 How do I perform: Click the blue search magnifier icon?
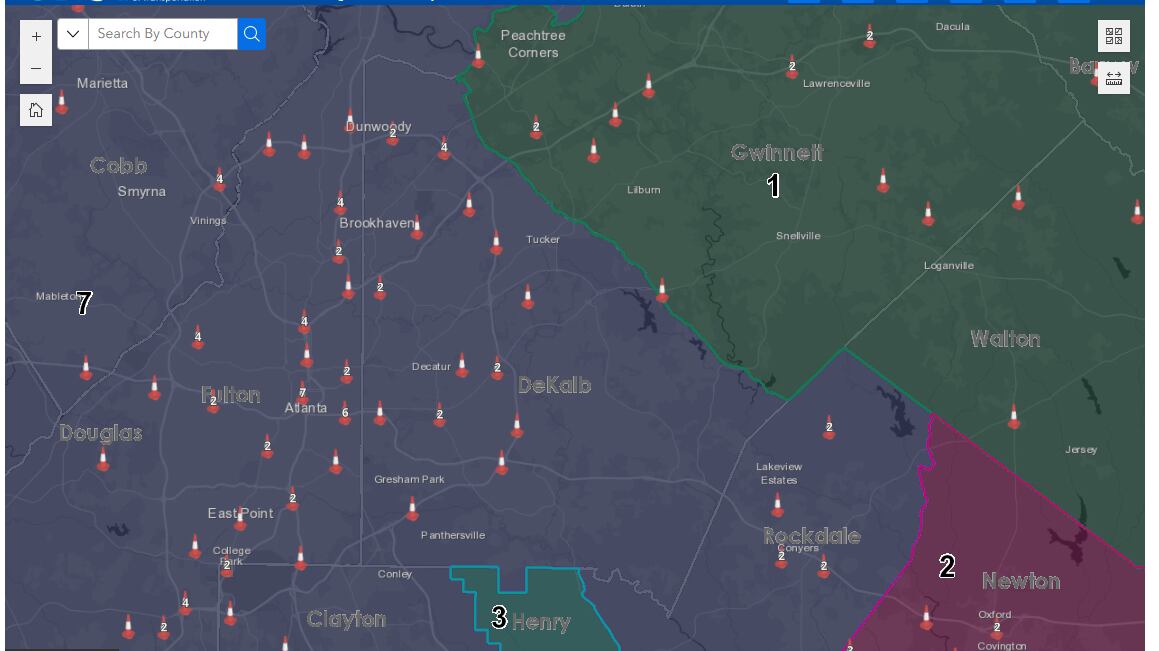[x=251, y=33]
